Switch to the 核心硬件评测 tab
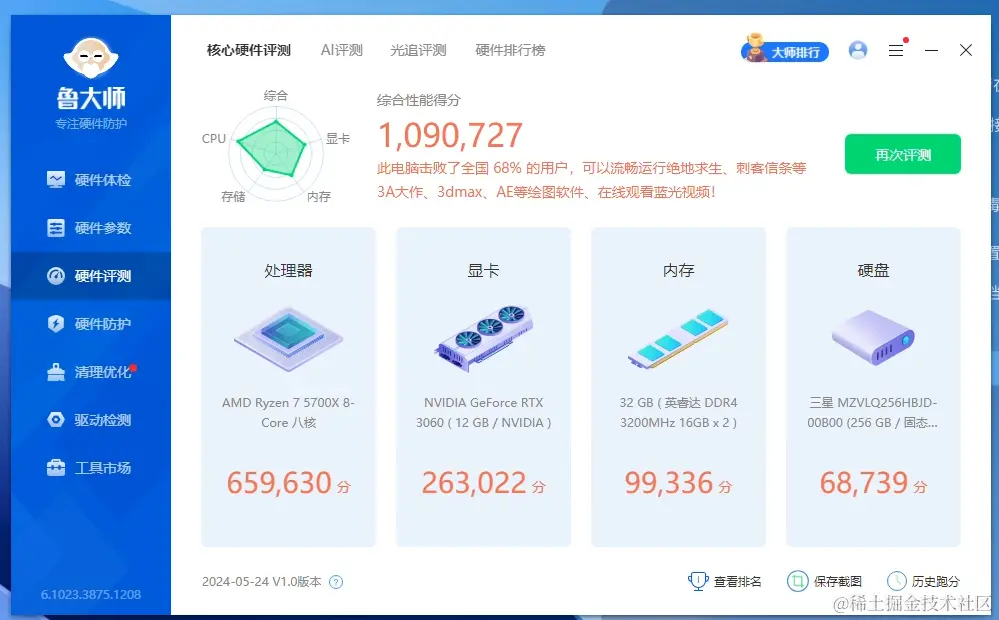Viewport: 999px width, 620px height. click(x=249, y=50)
